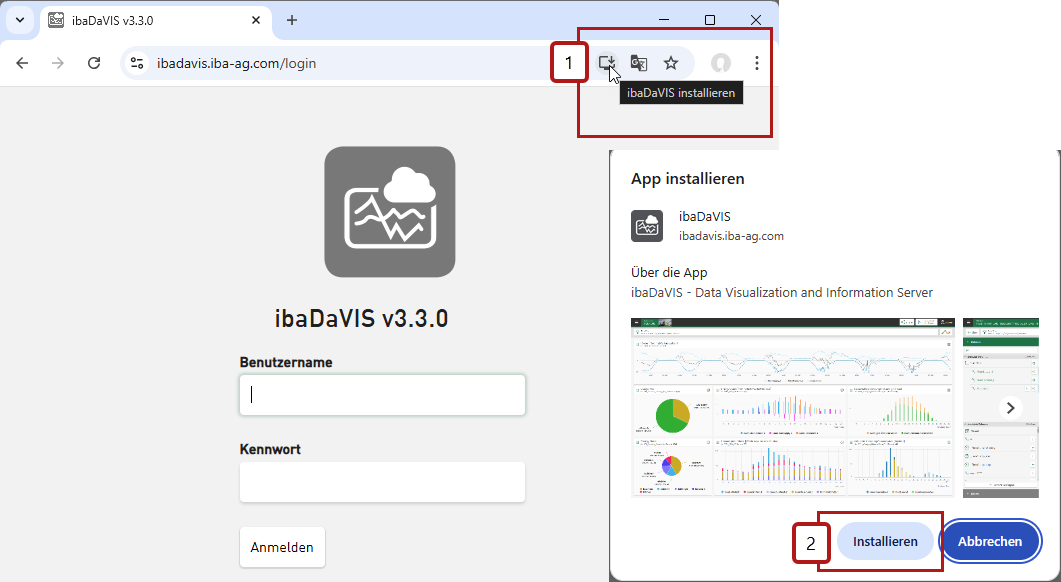
Task: Minimize the Chrome window
Action: 664,20
